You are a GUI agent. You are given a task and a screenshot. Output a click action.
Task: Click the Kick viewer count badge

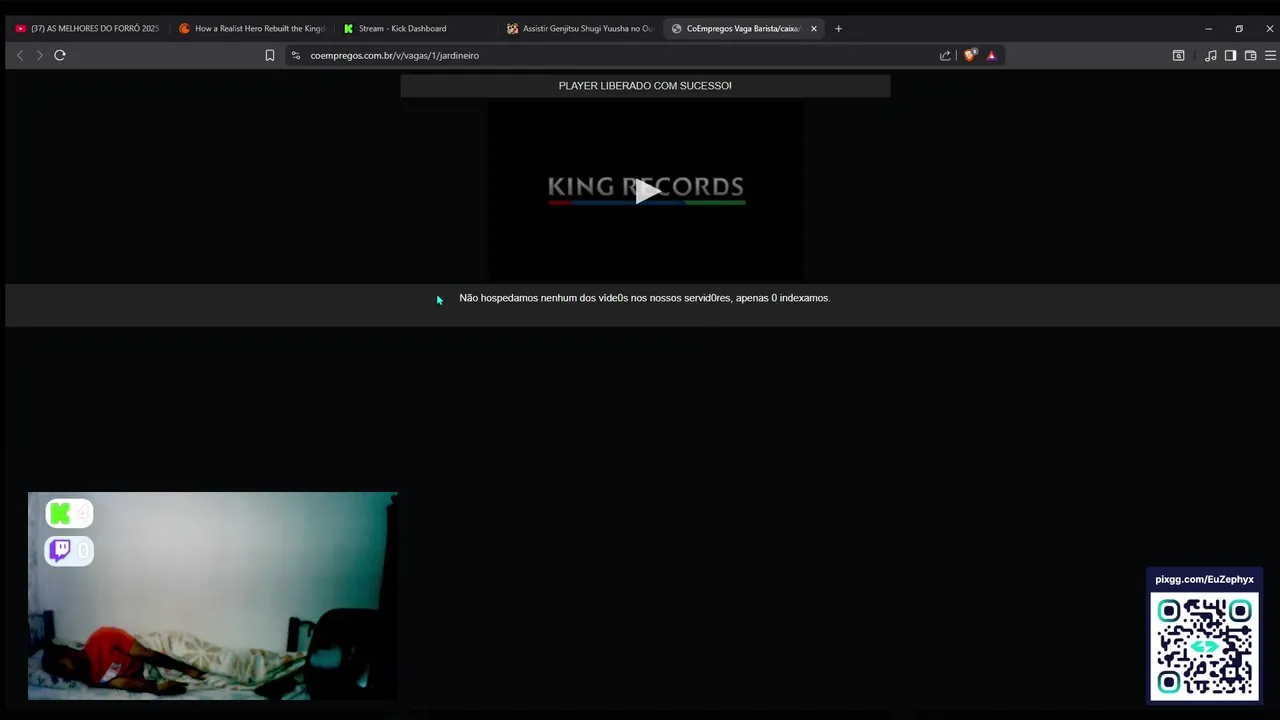(x=69, y=514)
